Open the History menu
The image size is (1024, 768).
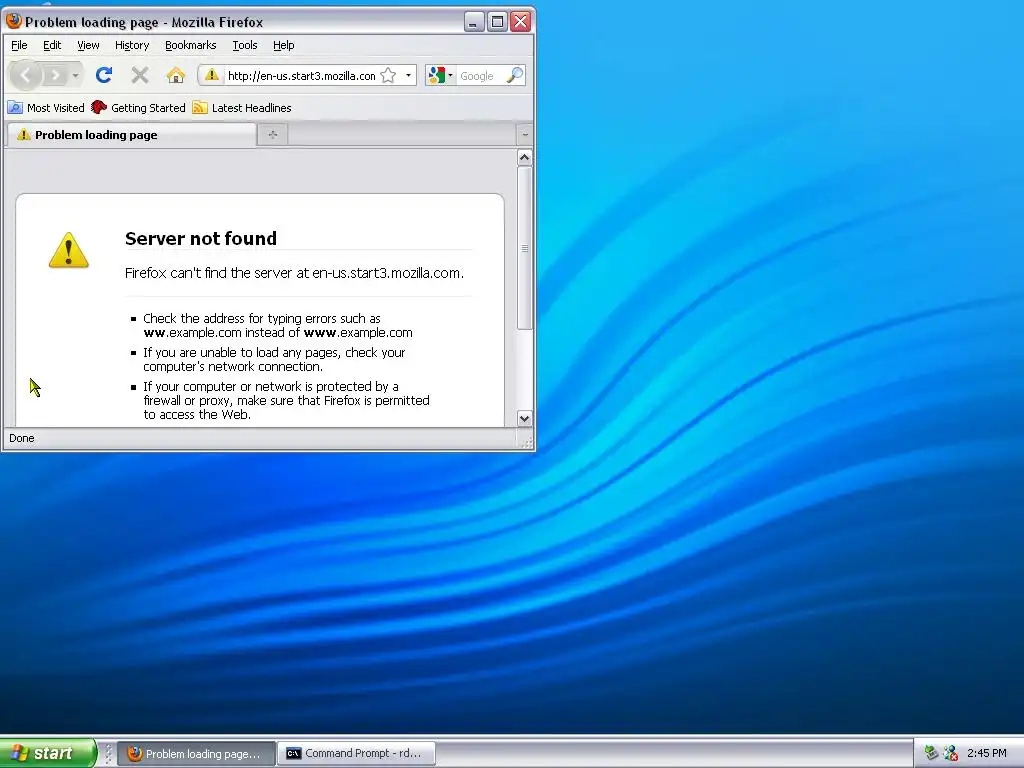point(132,45)
